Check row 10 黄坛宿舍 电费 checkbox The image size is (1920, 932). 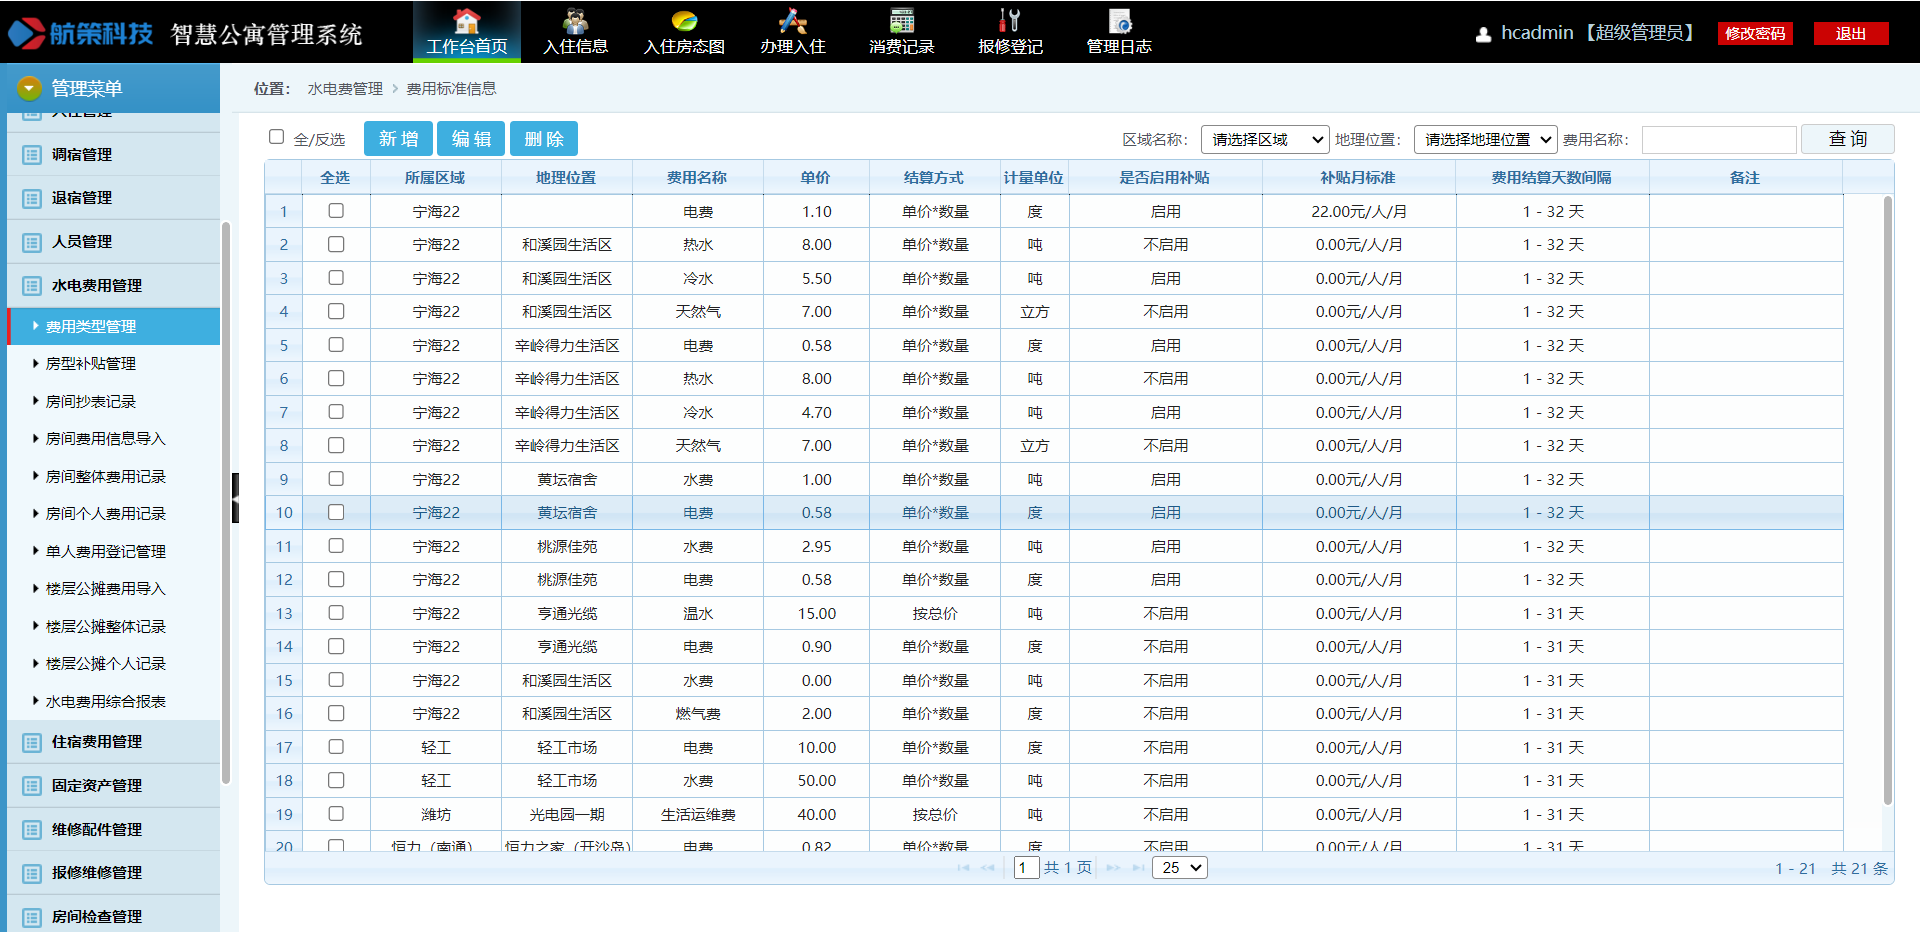pyautogui.click(x=336, y=512)
